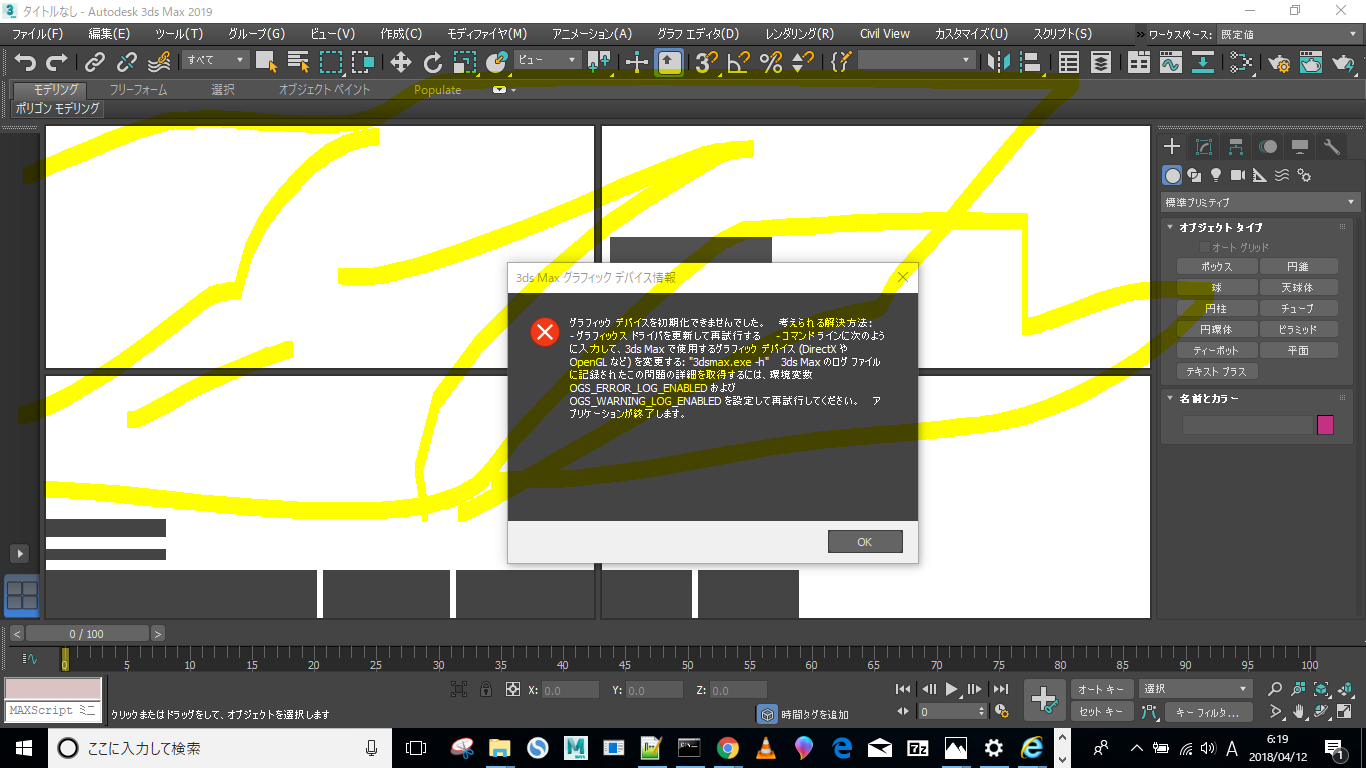Click the Align tool icon

1030,62
